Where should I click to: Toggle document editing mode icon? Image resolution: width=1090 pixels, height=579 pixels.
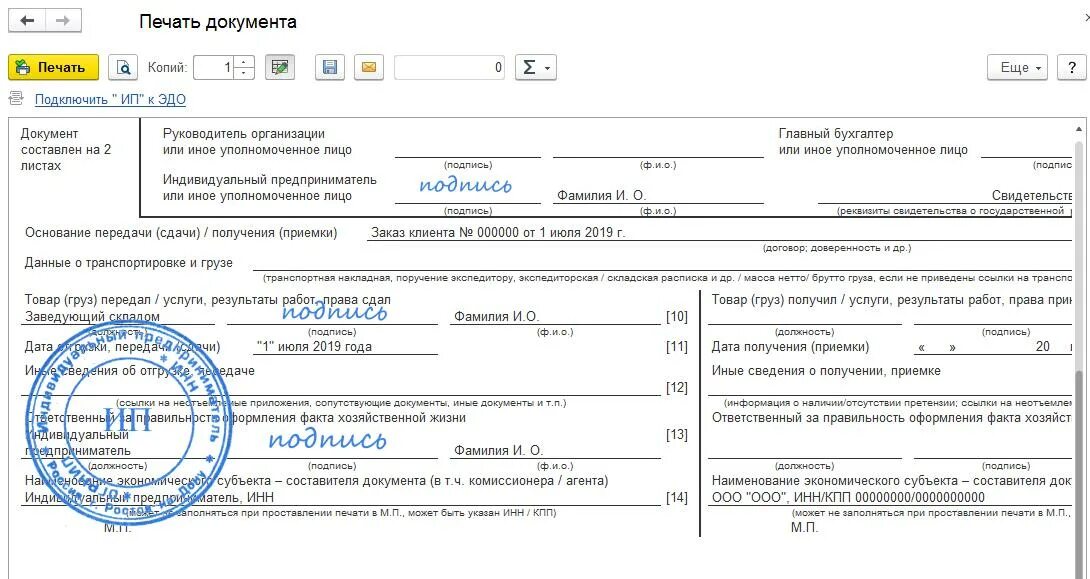pyautogui.click(x=280, y=67)
